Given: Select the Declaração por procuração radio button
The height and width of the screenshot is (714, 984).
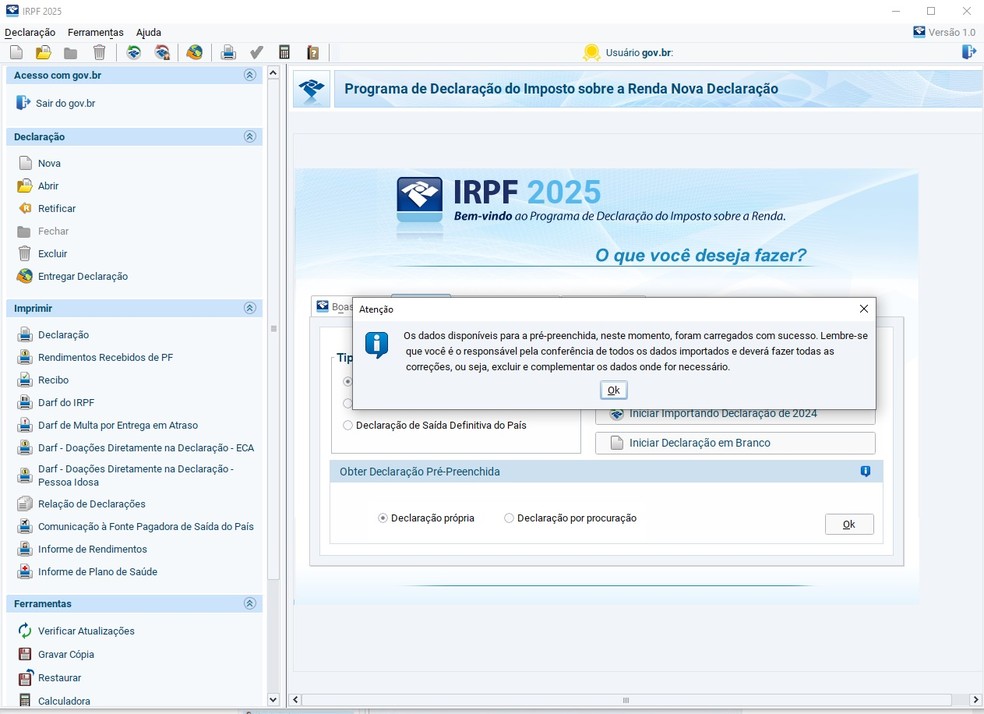Looking at the screenshot, I should click(x=509, y=518).
